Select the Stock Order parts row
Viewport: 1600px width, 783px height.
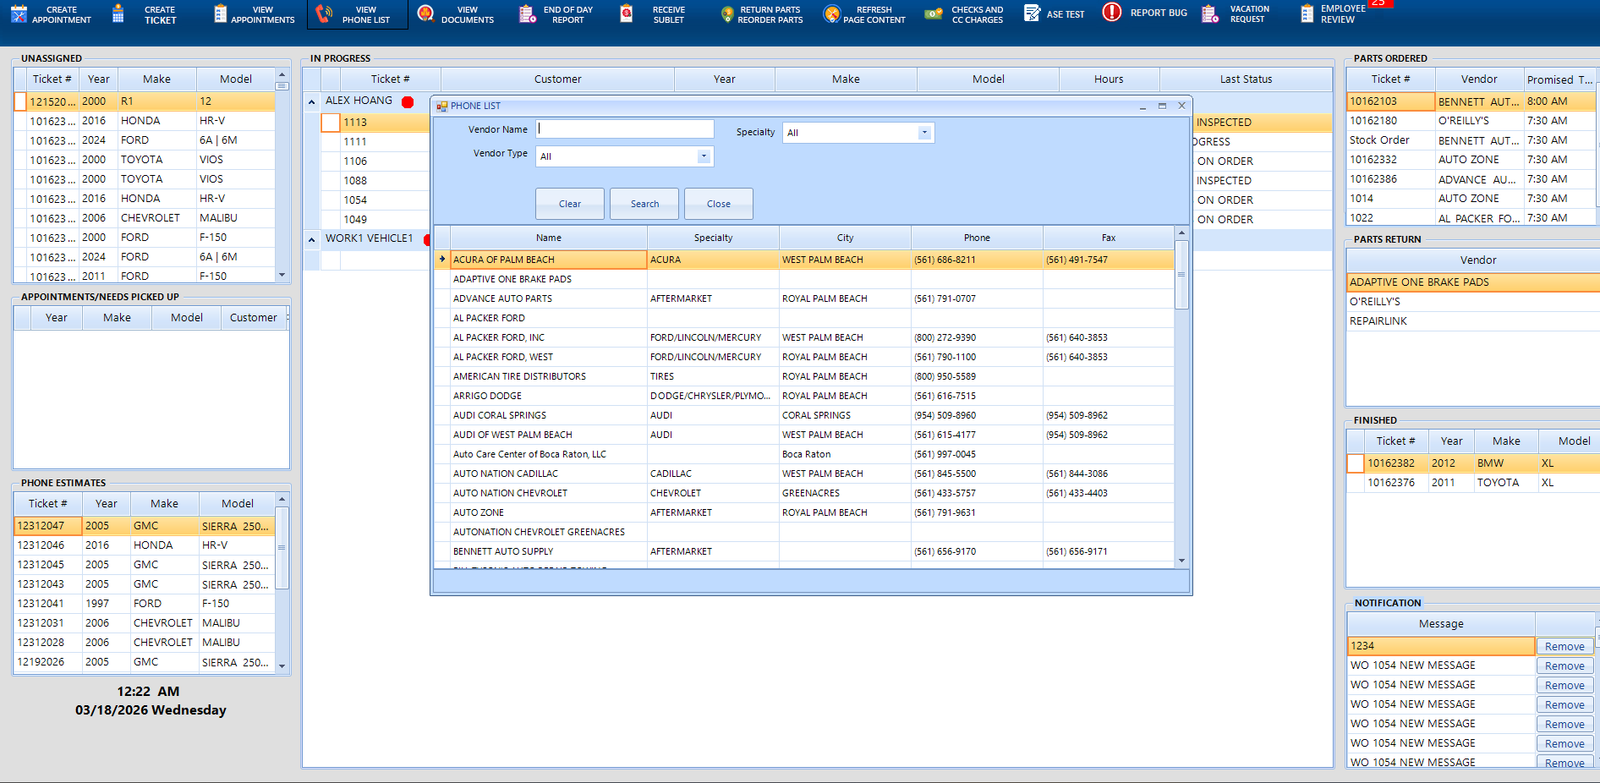pyautogui.click(x=1470, y=141)
